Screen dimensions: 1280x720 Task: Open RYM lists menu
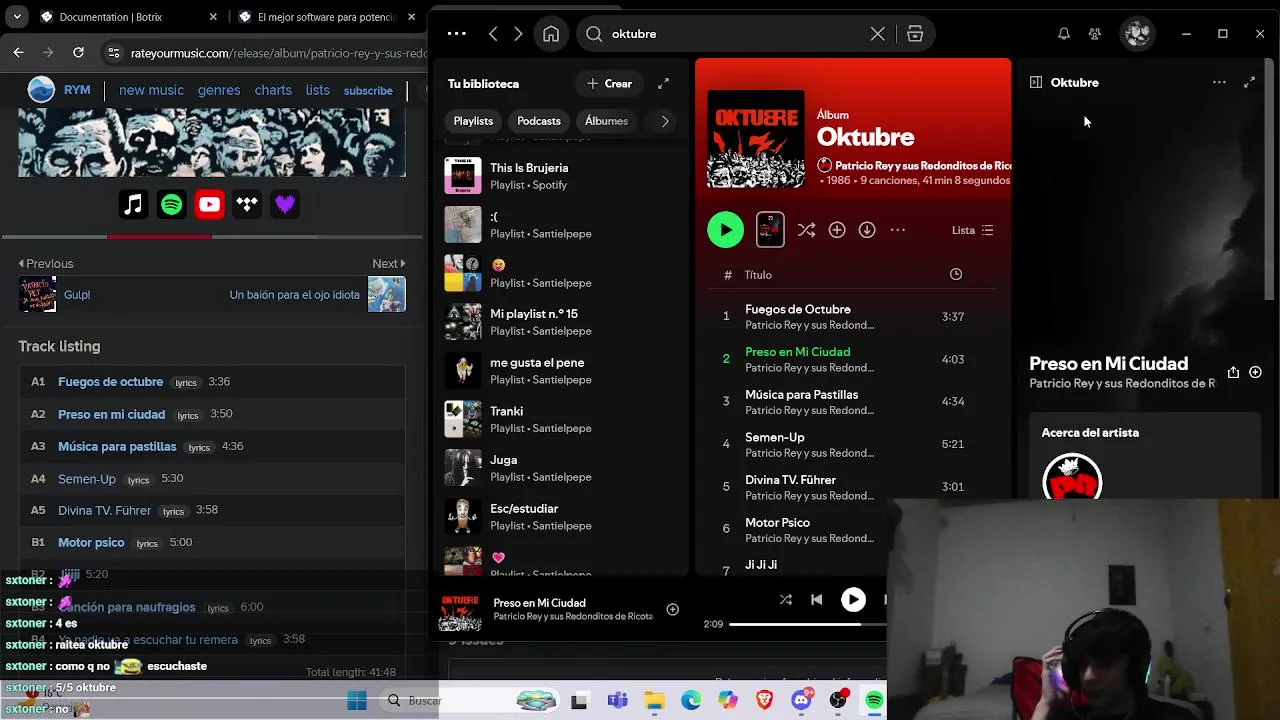tap(318, 90)
